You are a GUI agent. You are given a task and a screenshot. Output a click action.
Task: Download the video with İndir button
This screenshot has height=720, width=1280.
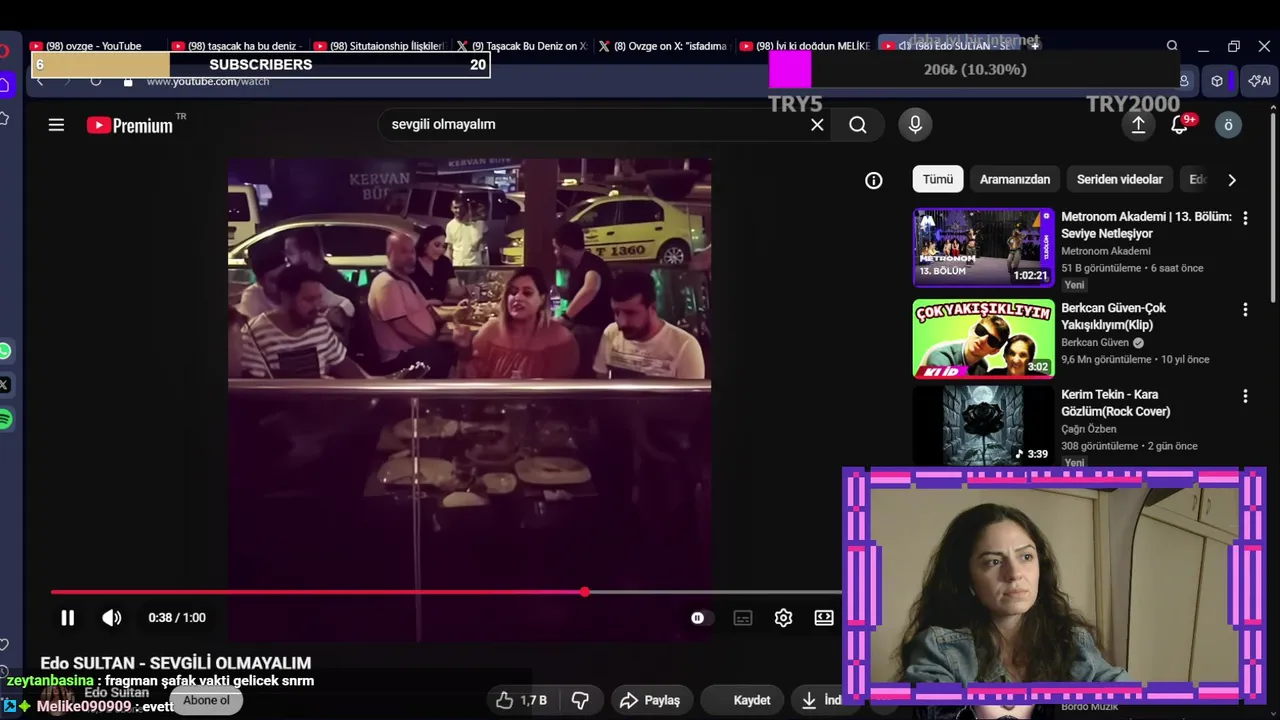click(820, 700)
